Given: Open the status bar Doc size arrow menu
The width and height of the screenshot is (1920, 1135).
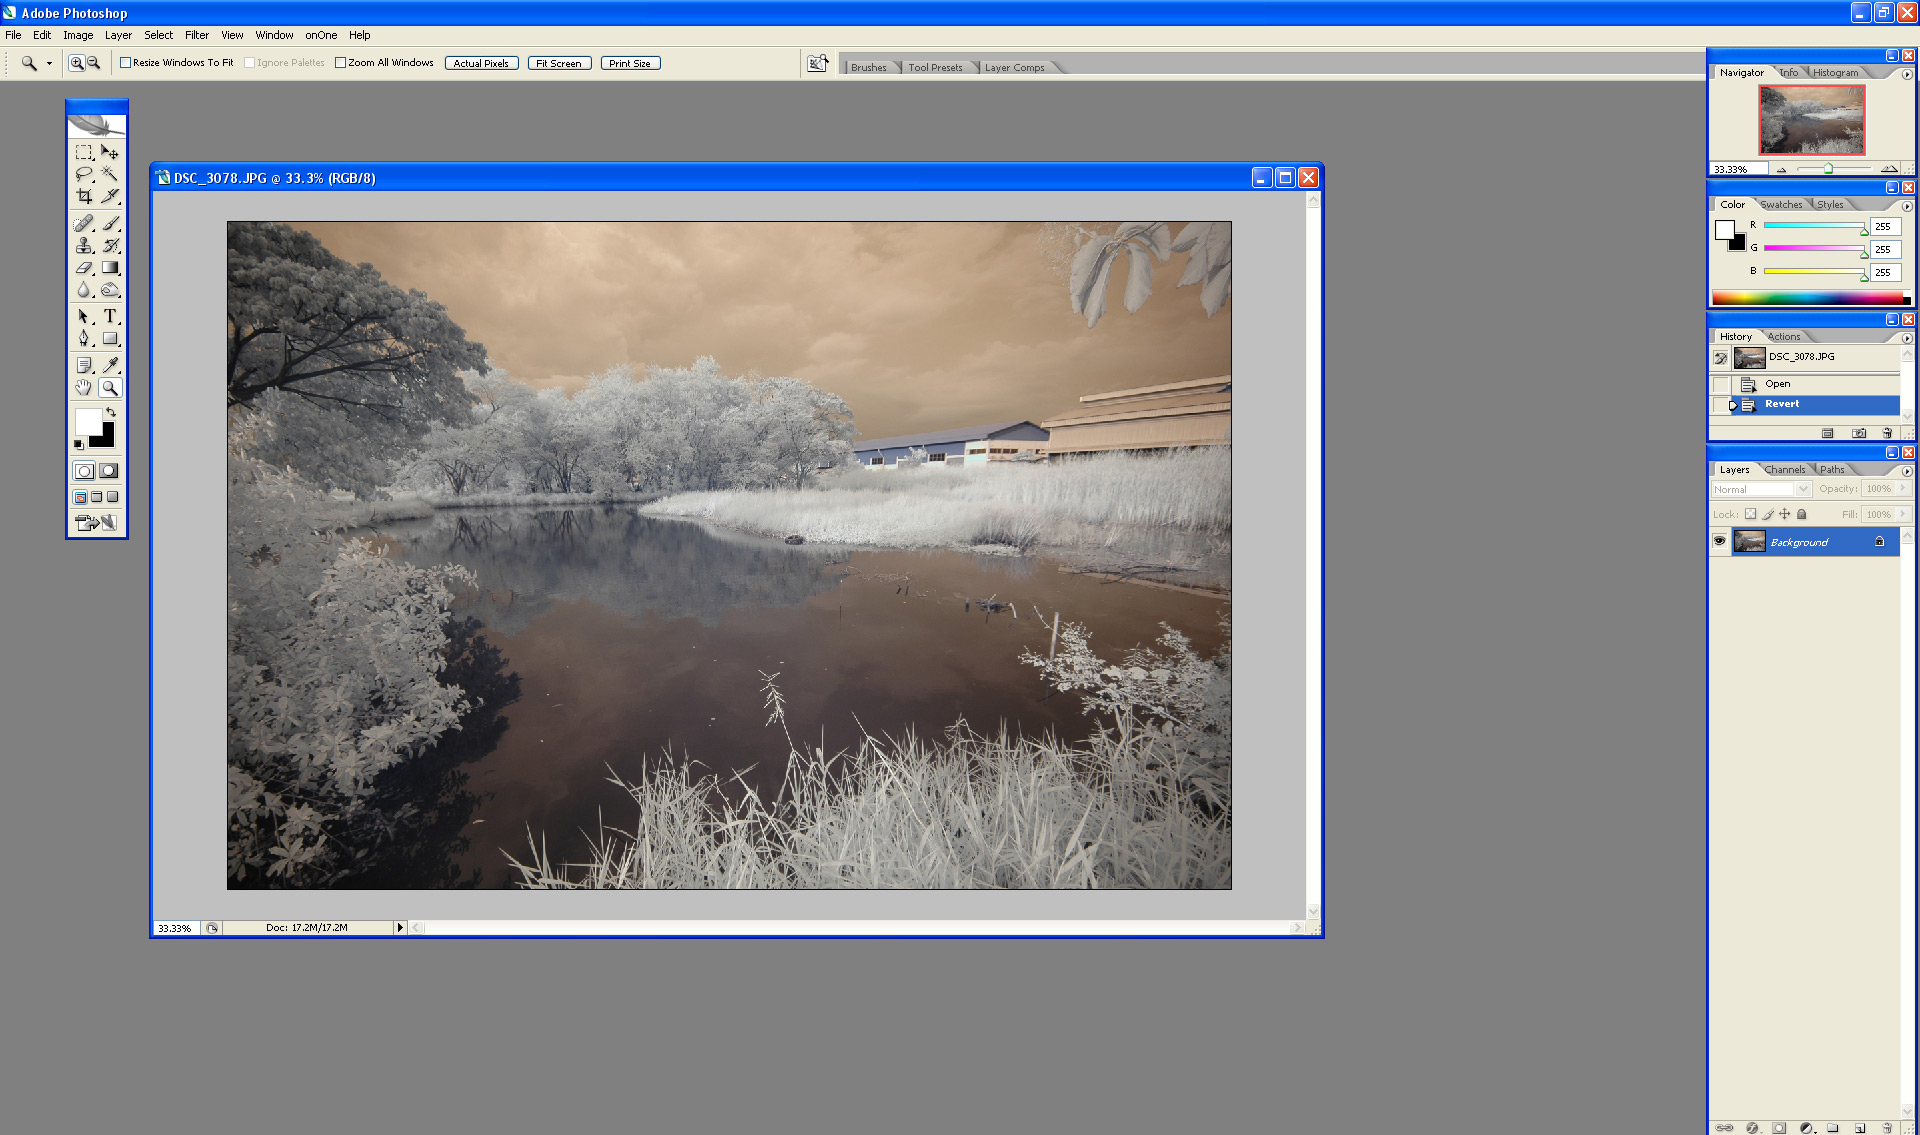Looking at the screenshot, I should pyautogui.click(x=400, y=928).
